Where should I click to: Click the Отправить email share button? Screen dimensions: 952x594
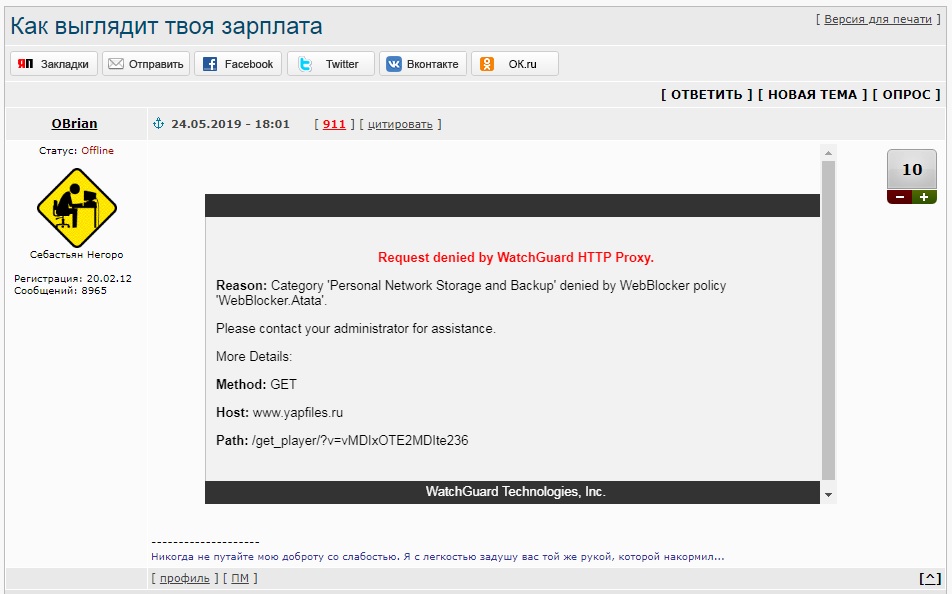tap(146, 64)
